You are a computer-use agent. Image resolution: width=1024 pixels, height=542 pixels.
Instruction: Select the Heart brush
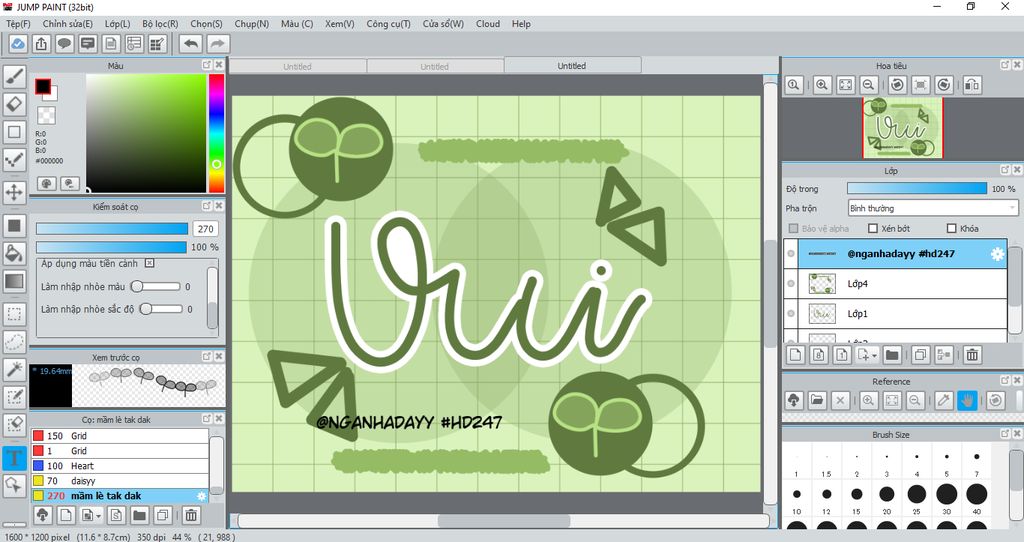click(x=120, y=466)
